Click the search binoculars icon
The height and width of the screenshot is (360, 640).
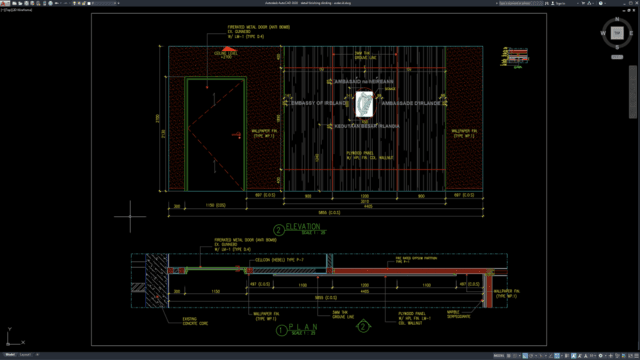547,3
